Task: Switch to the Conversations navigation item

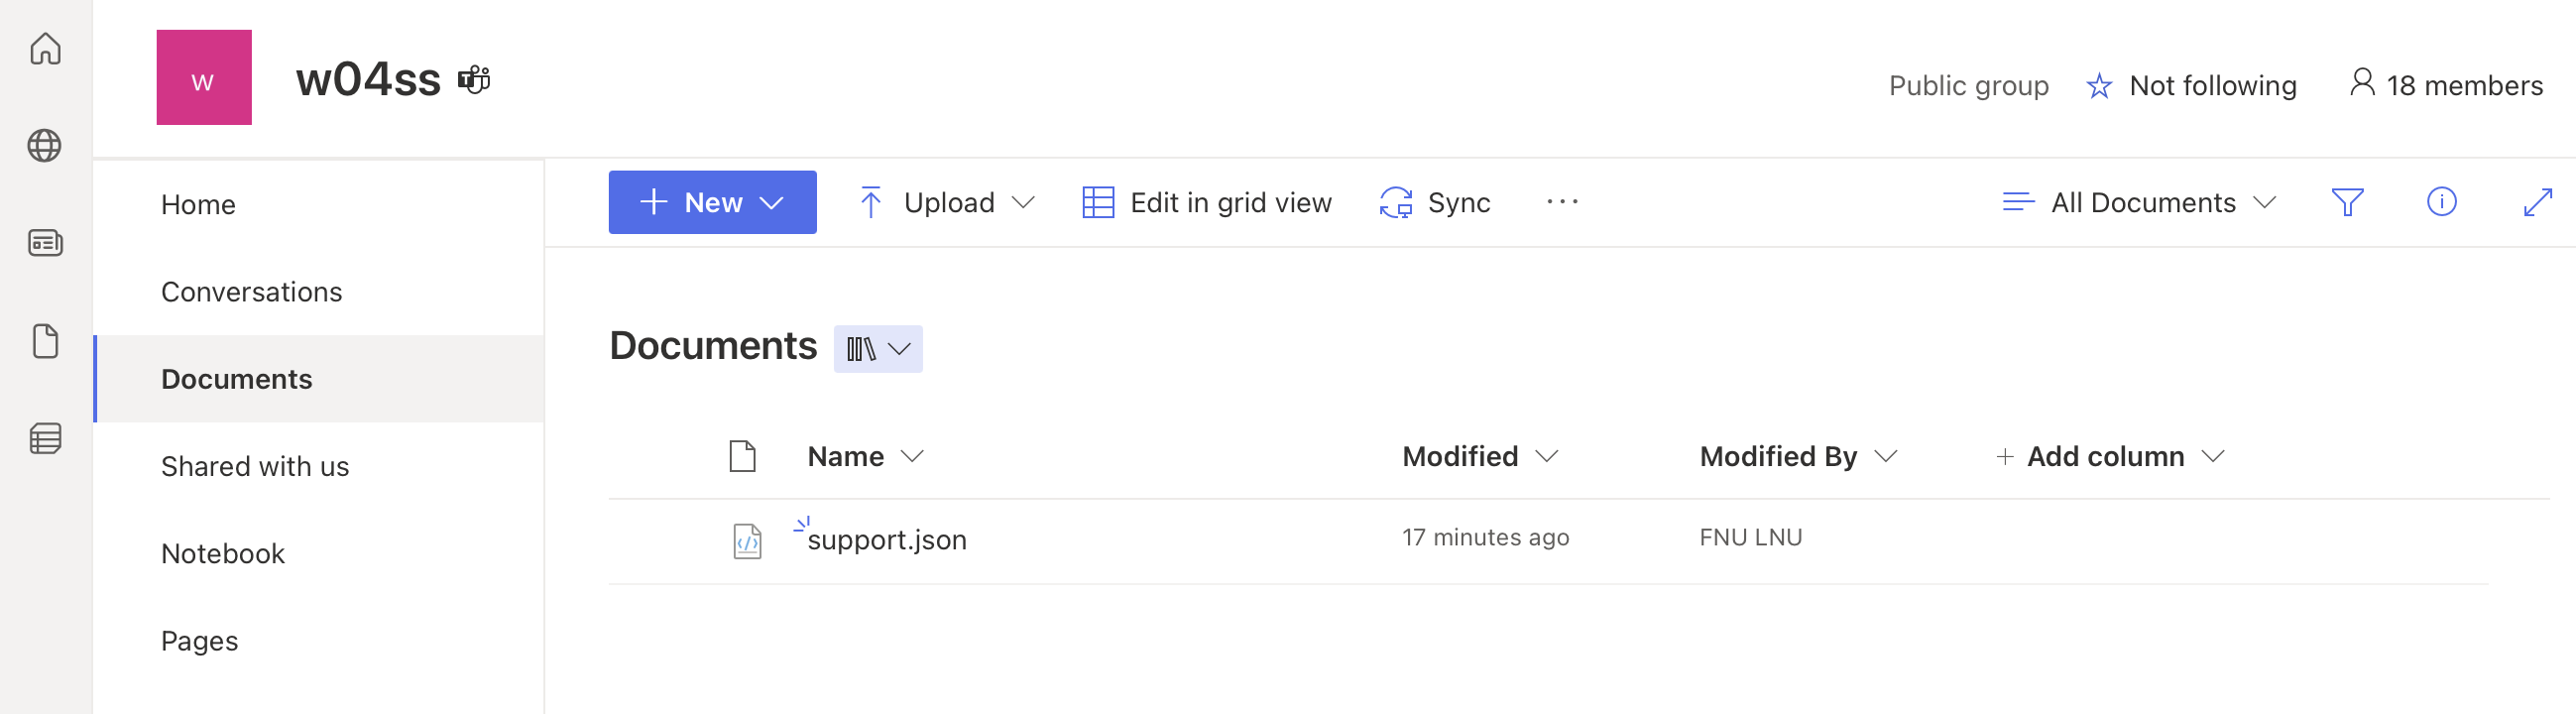Action: click(x=251, y=291)
